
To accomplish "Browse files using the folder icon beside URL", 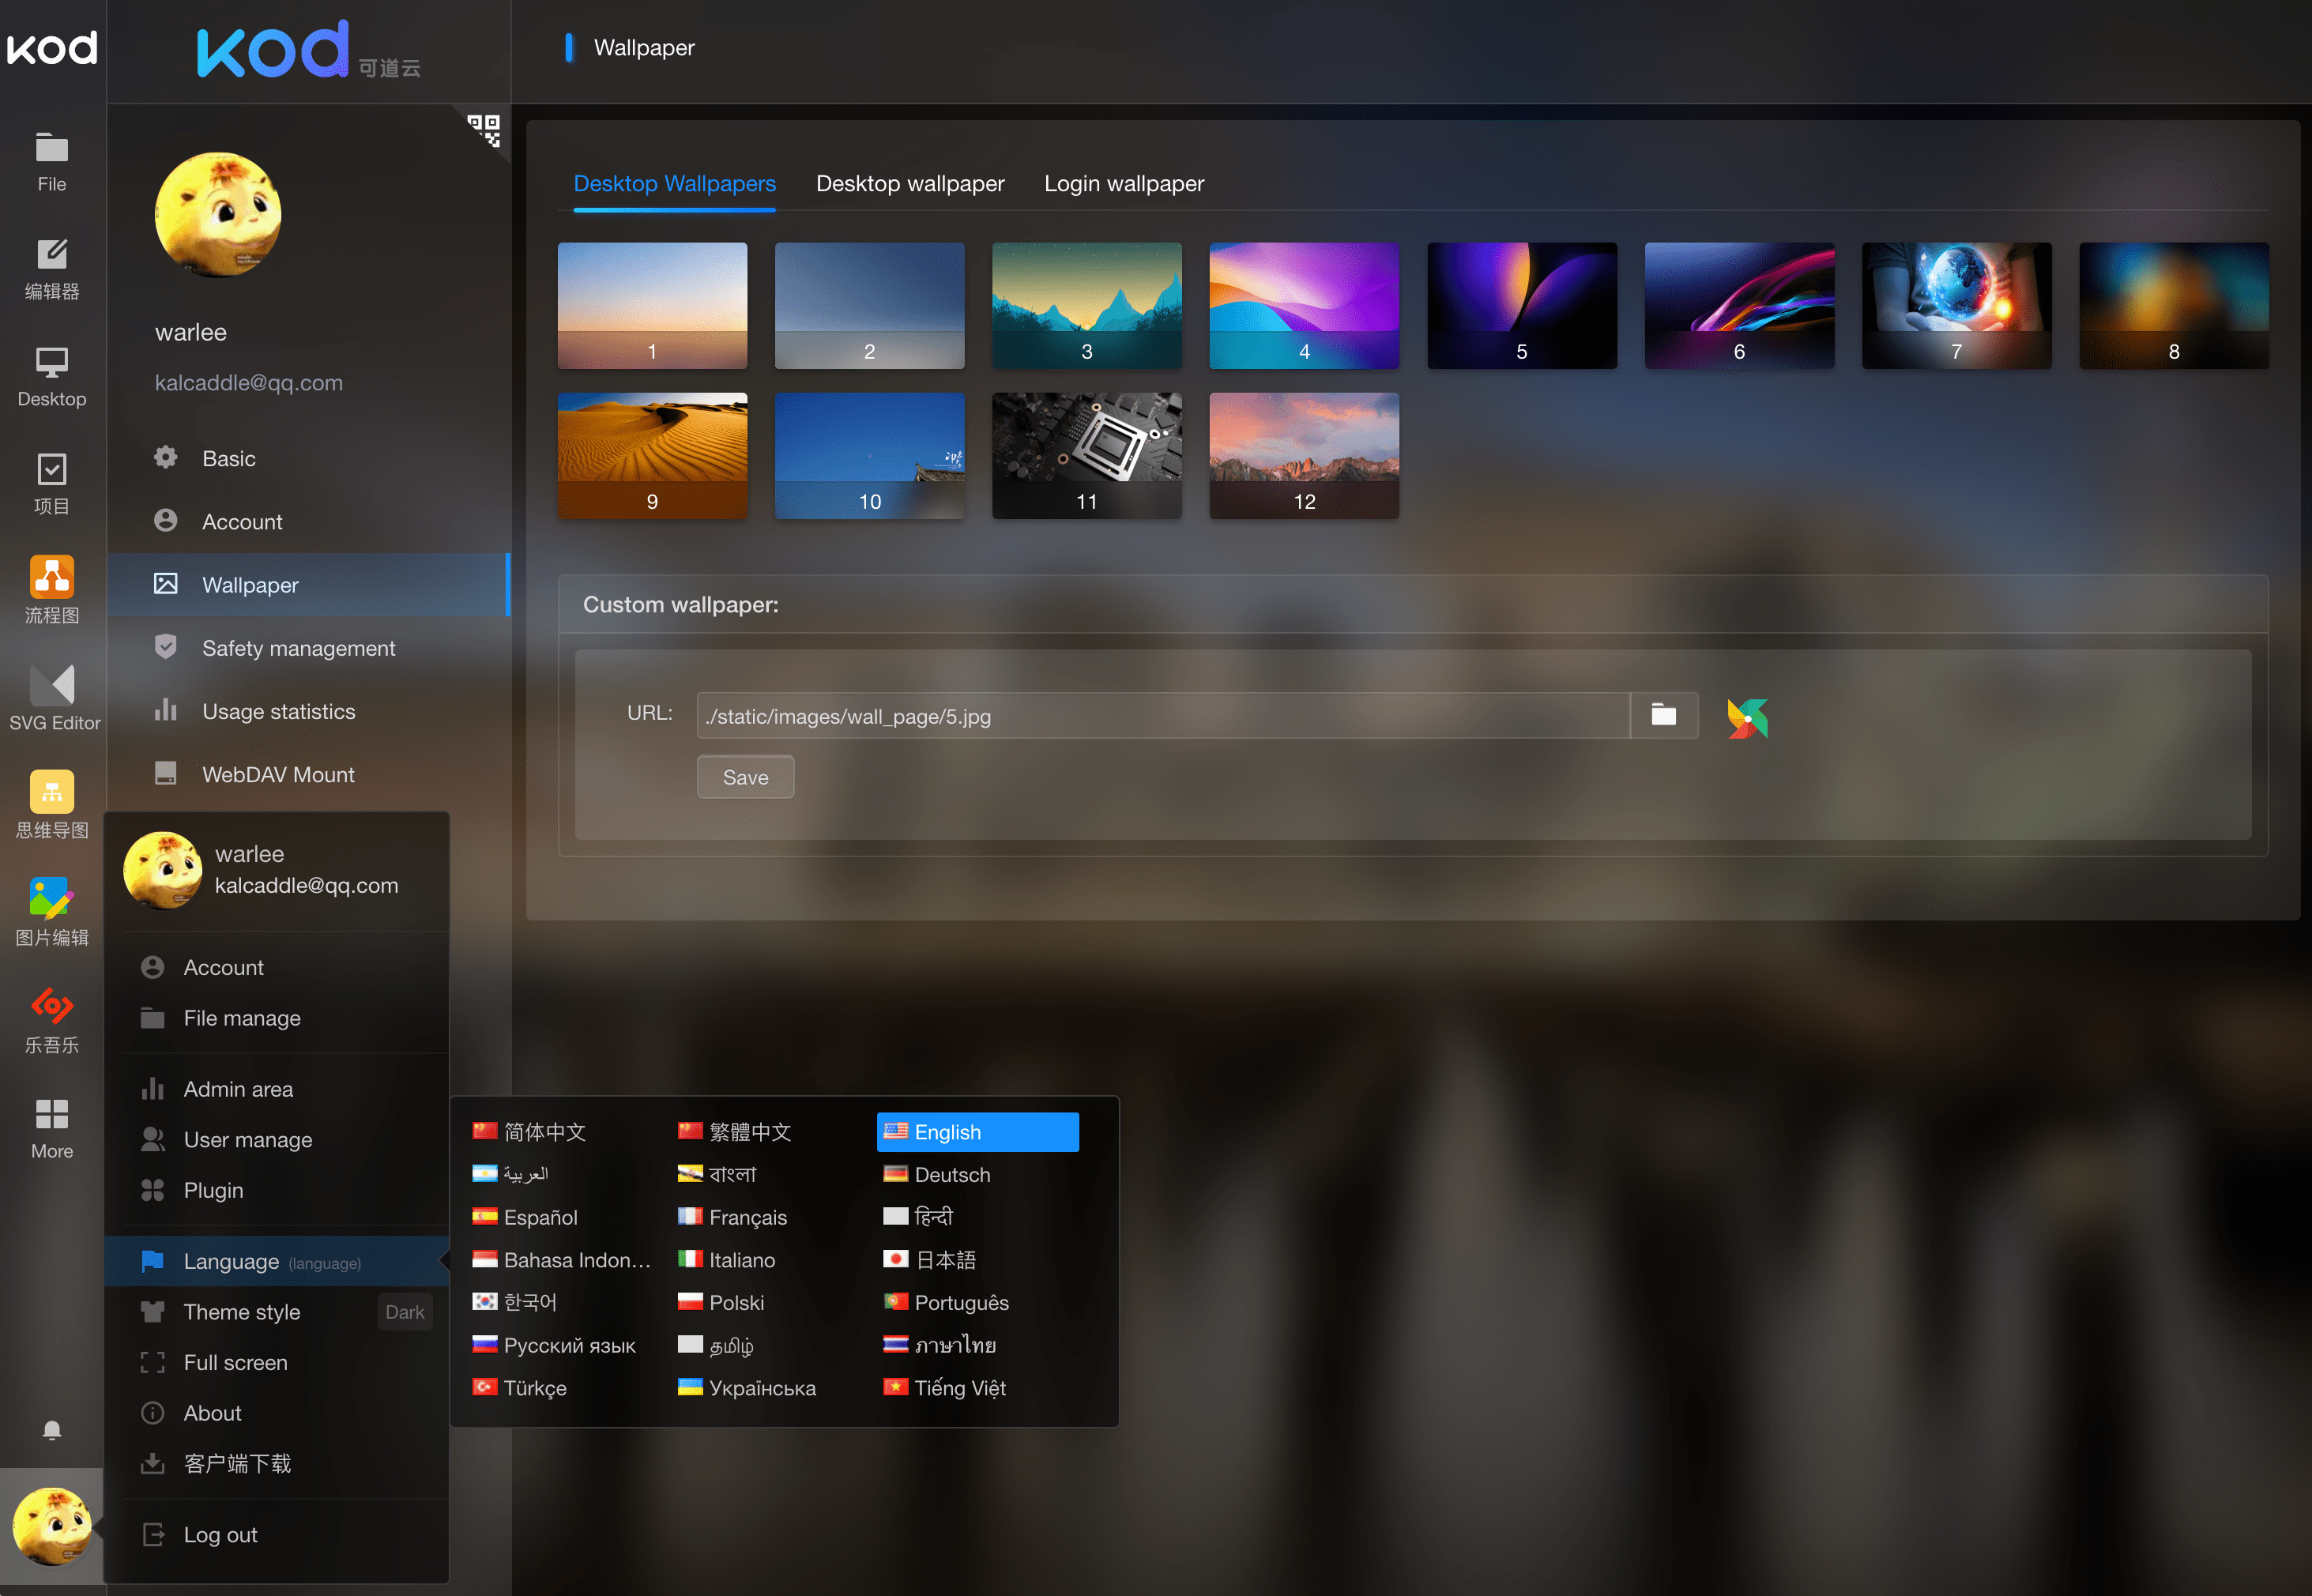I will (1663, 715).
